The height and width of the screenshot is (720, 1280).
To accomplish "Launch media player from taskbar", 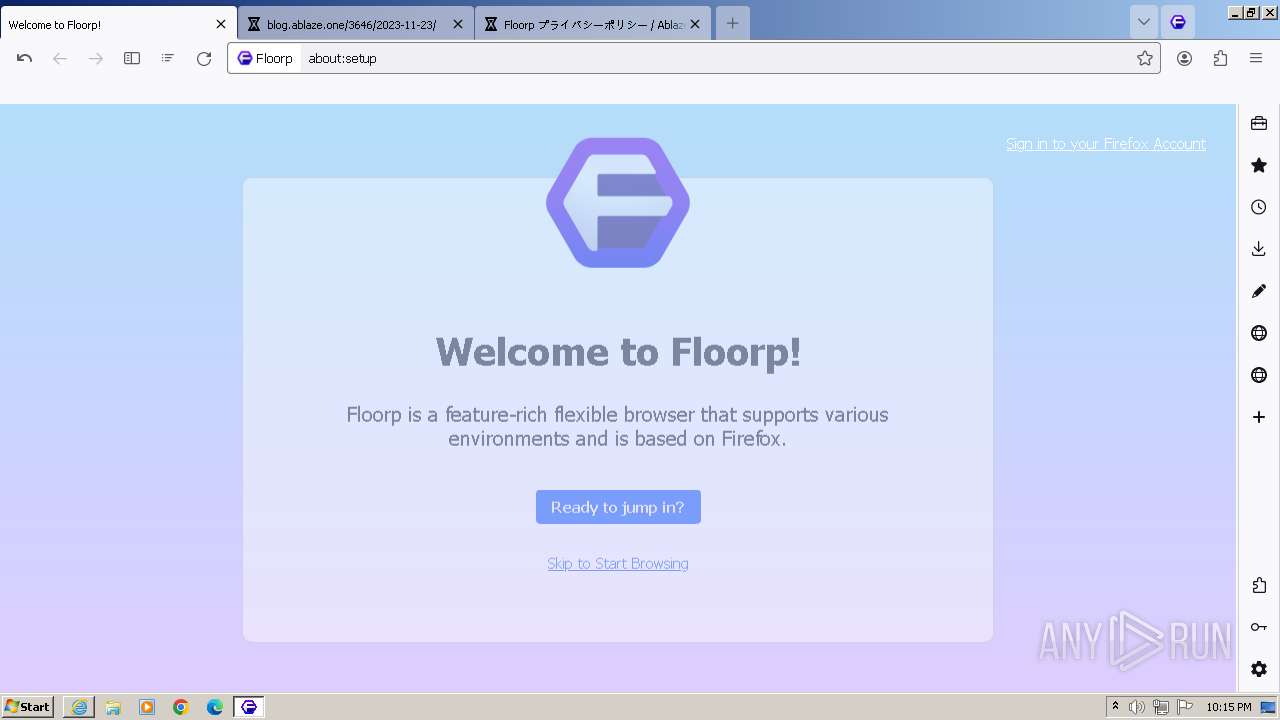I will click(147, 707).
